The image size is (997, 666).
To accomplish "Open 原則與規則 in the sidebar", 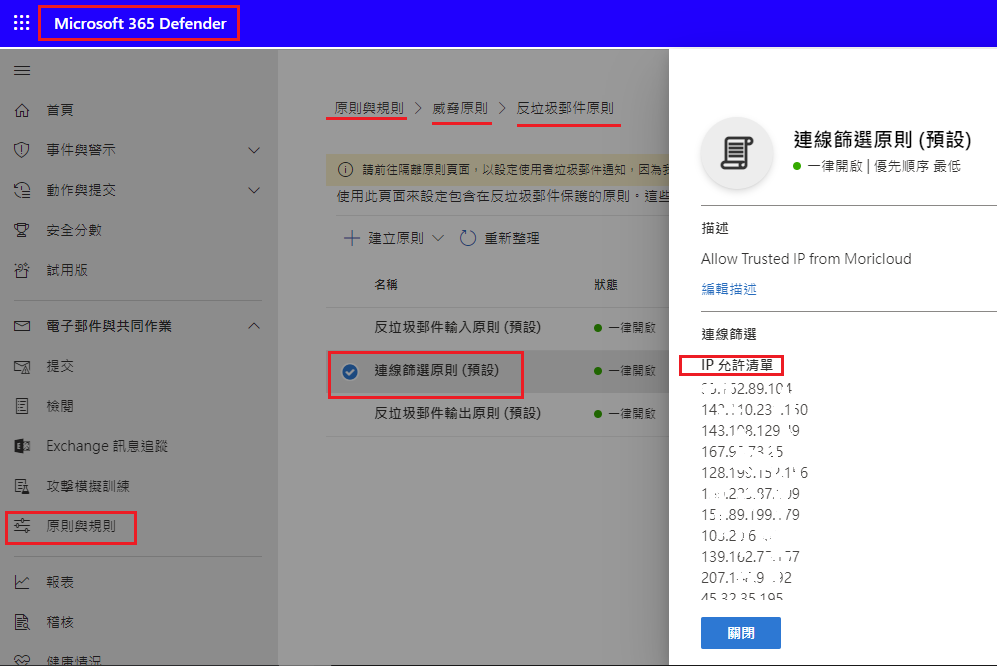I will (x=81, y=526).
